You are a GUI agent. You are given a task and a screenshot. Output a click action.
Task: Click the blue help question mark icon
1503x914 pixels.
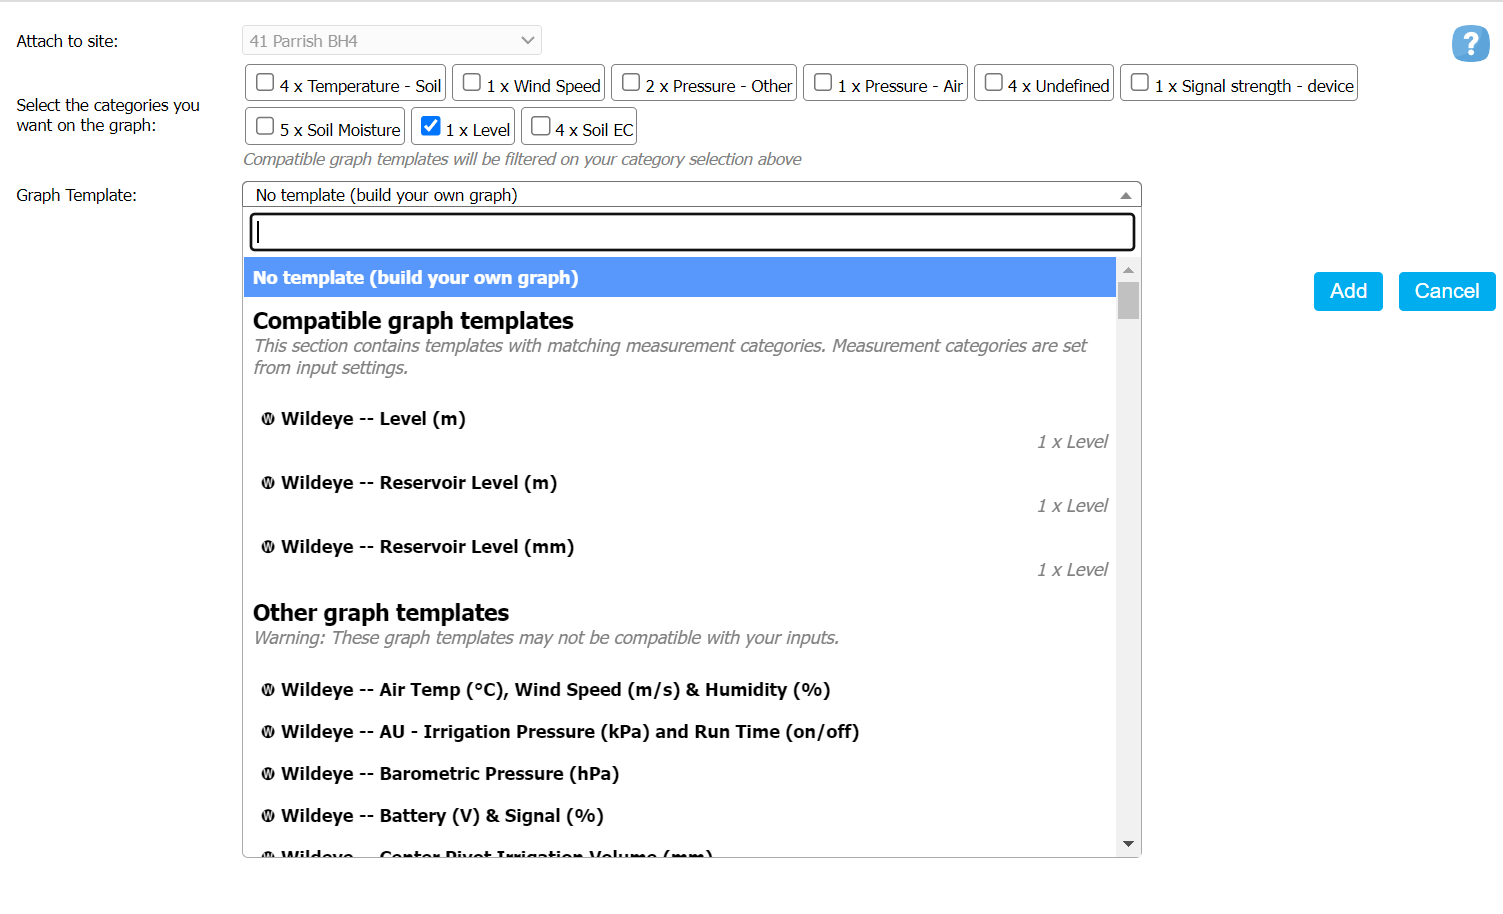[x=1470, y=43]
